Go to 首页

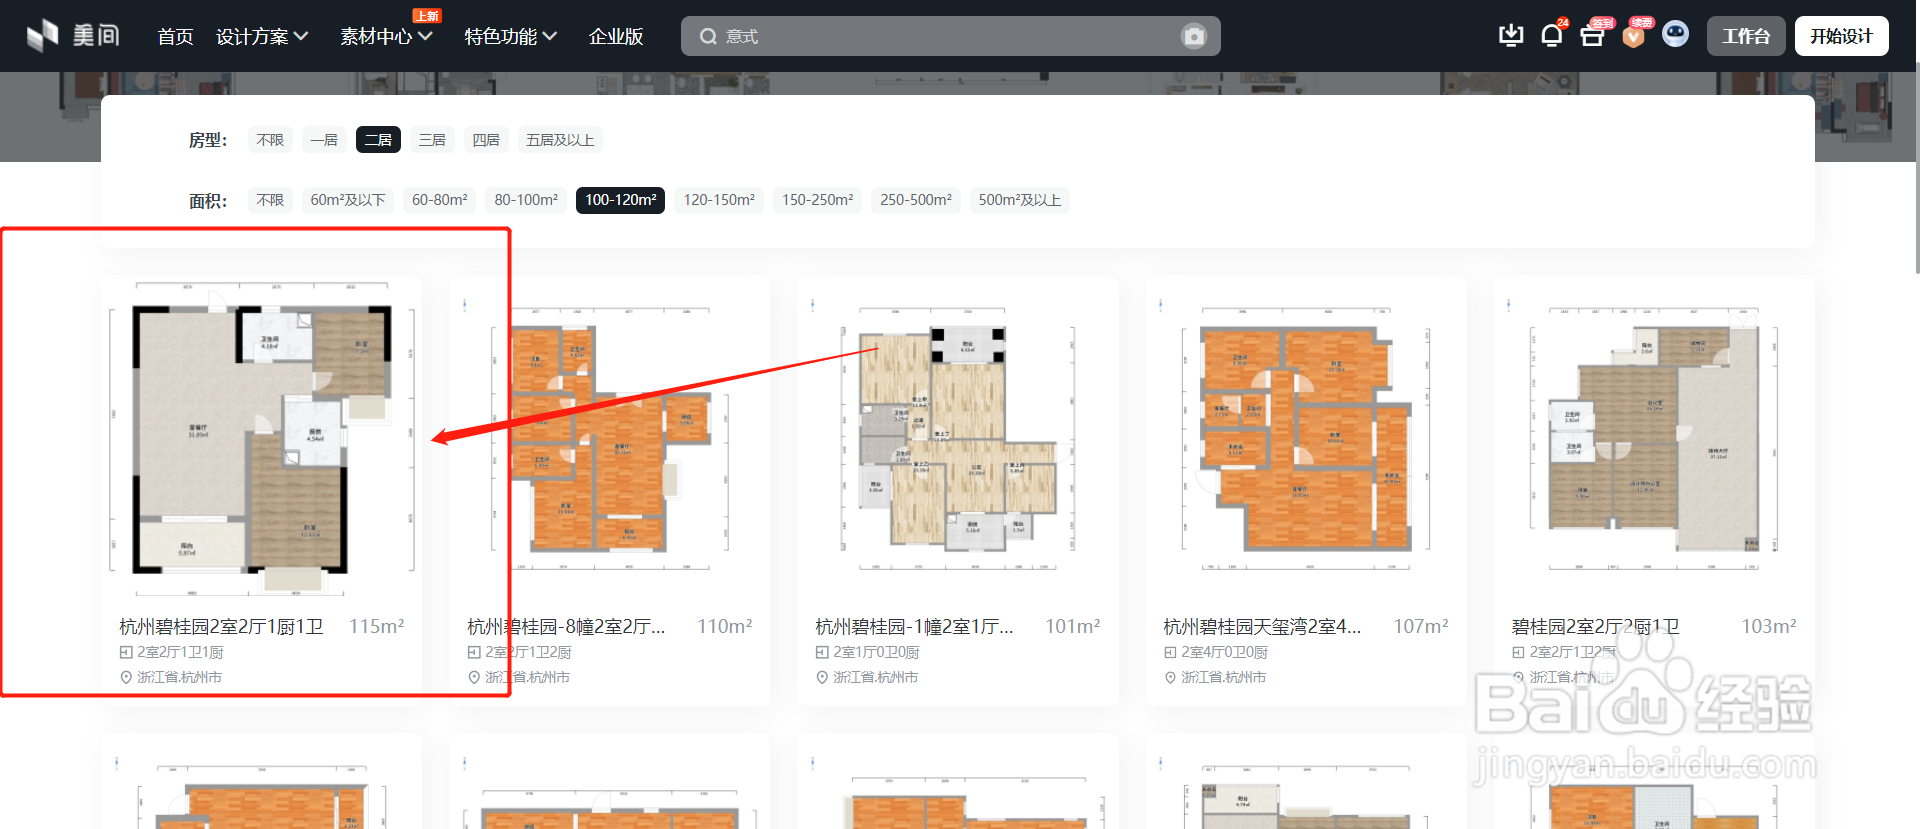175,36
